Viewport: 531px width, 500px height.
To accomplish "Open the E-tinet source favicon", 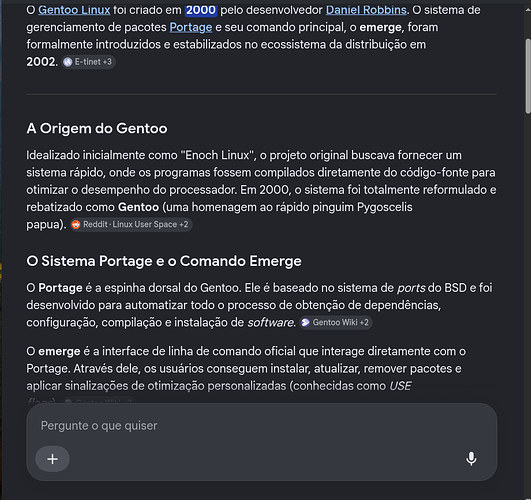I will coord(68,62).
